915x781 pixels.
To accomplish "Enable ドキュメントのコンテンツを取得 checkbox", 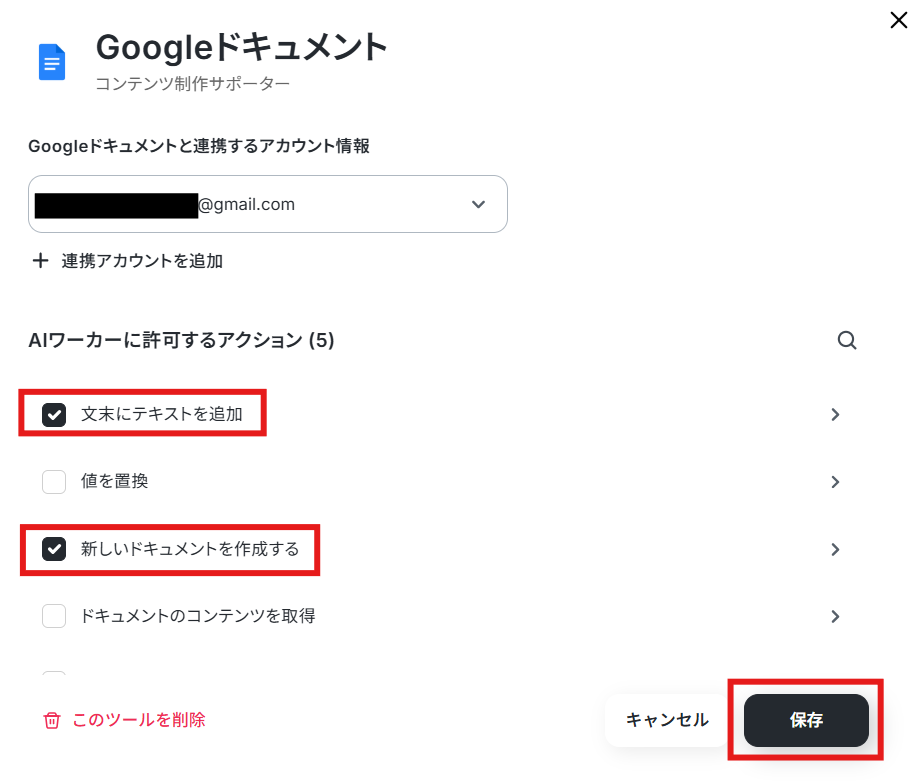I will (54, 616).
